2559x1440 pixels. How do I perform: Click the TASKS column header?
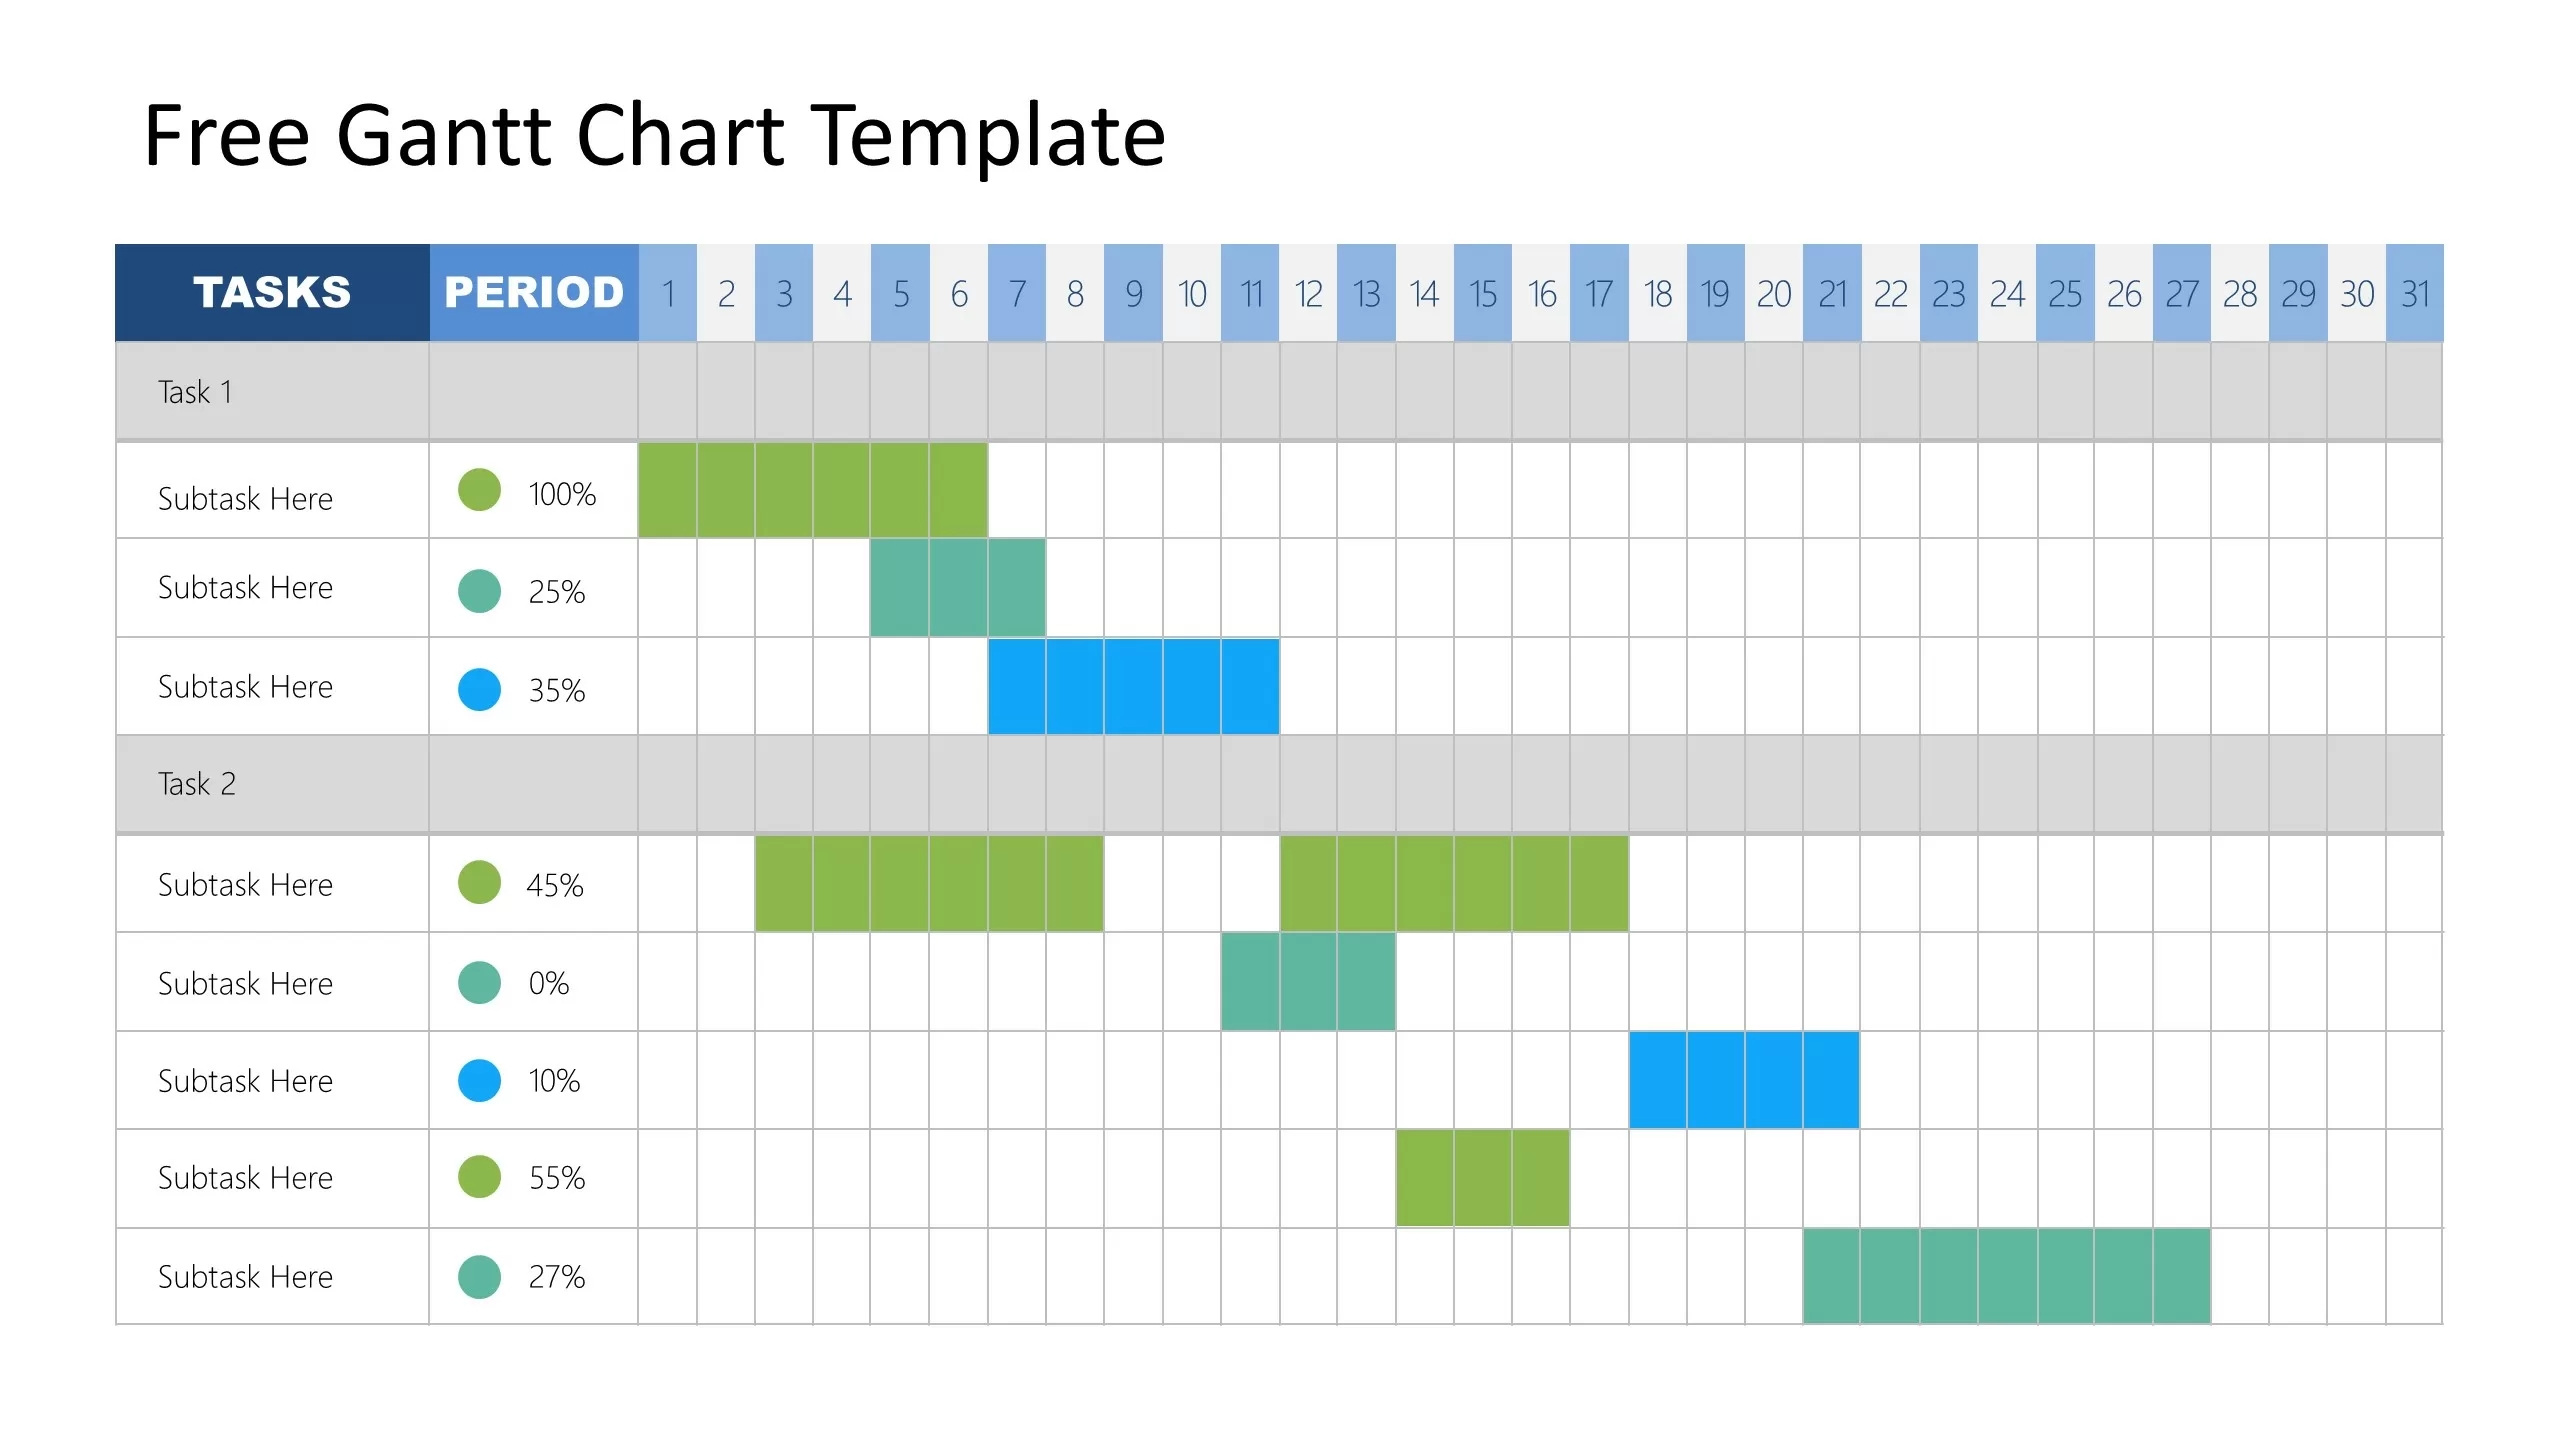[x=272, y=292]
